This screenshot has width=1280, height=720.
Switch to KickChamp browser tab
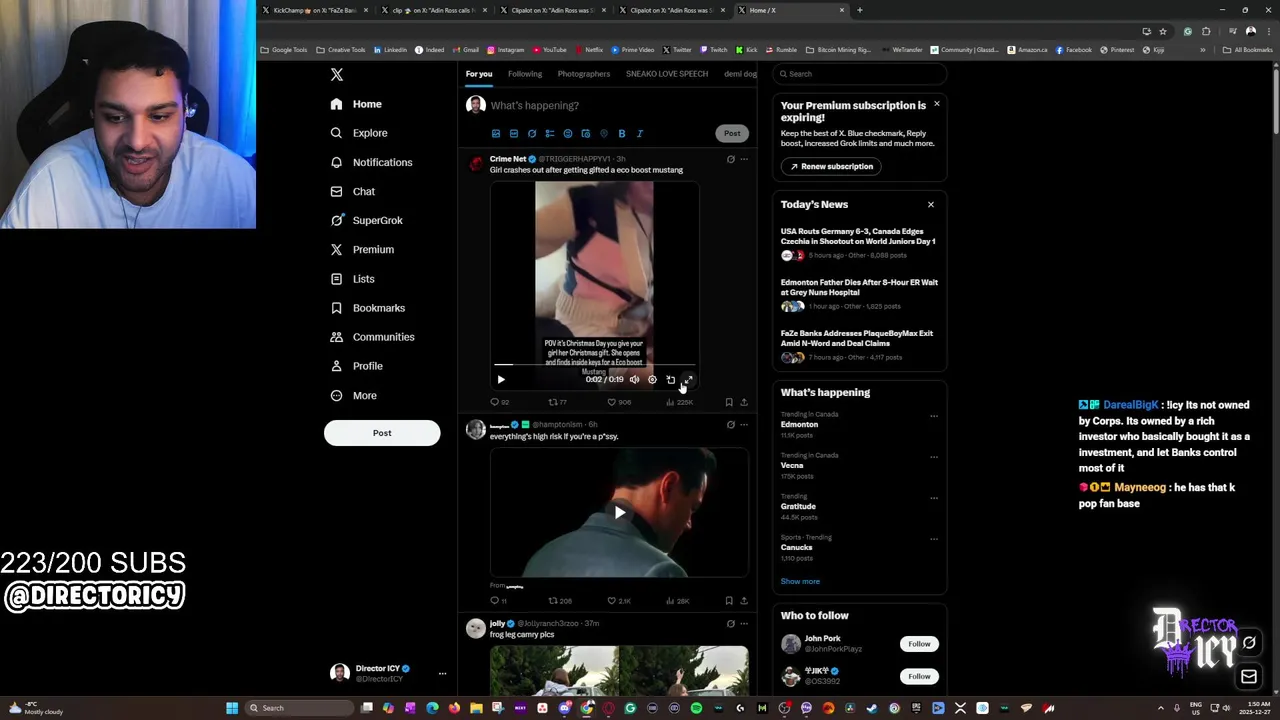click(x=315, y=10)
